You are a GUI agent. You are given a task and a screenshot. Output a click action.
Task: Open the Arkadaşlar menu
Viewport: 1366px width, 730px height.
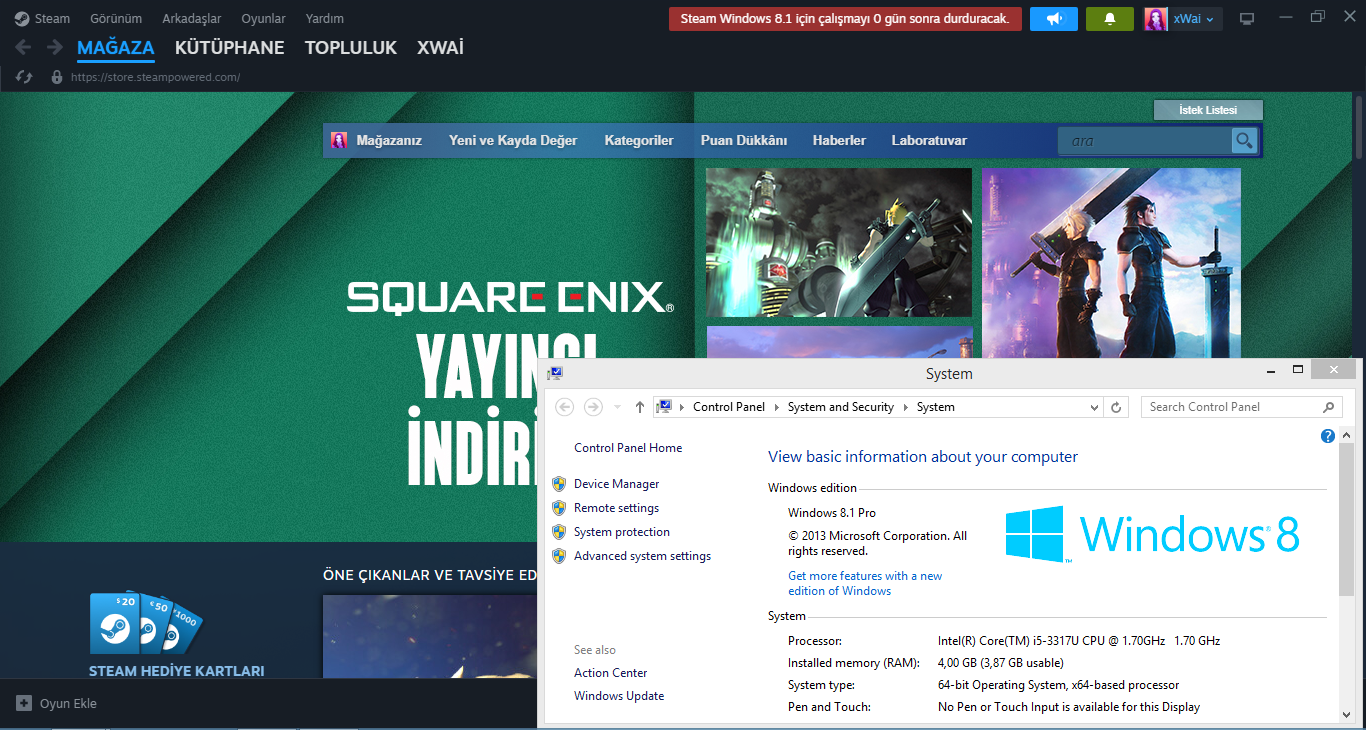coord(192,18)
